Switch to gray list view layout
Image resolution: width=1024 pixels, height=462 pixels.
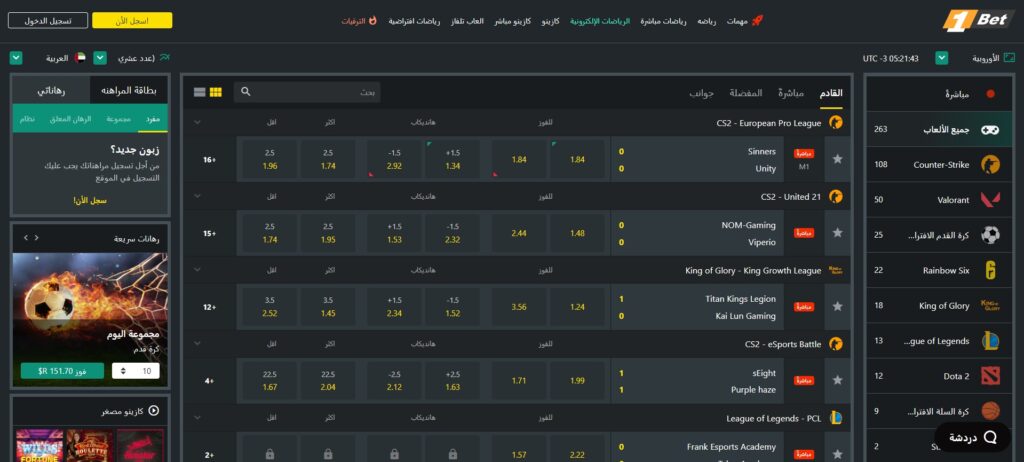pyautogui.click(x=200, y=92)
